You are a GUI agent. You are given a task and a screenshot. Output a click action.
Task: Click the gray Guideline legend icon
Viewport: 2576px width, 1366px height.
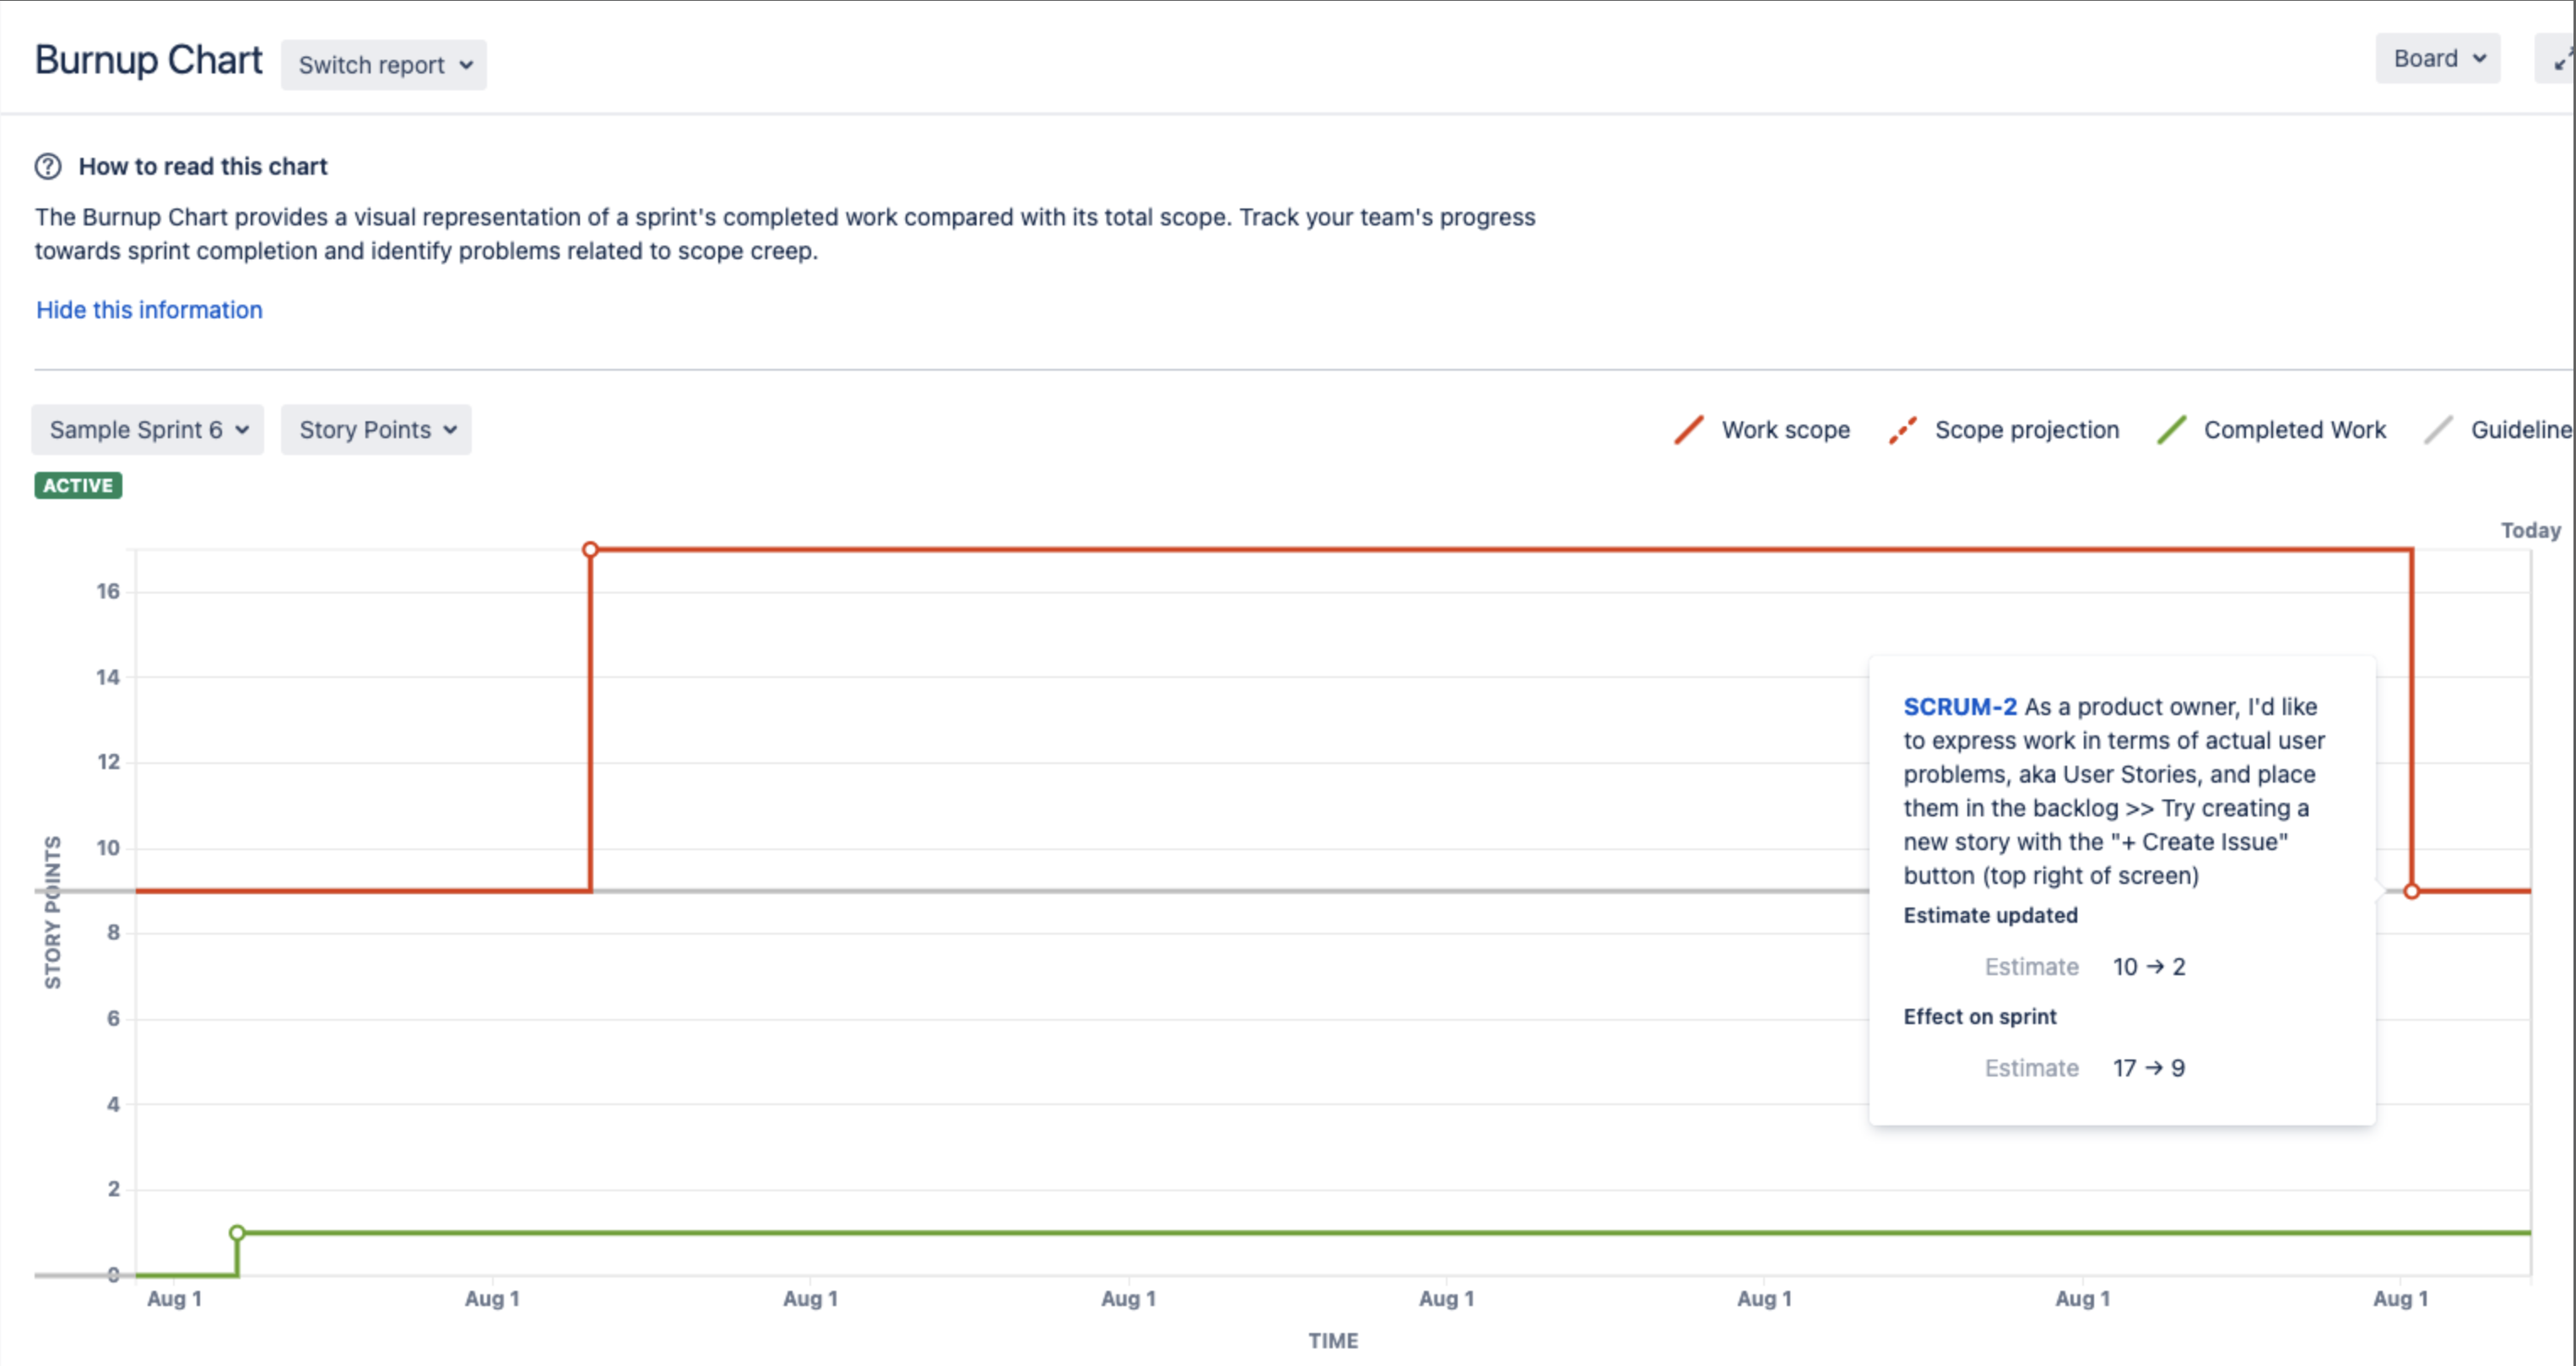2439,430
